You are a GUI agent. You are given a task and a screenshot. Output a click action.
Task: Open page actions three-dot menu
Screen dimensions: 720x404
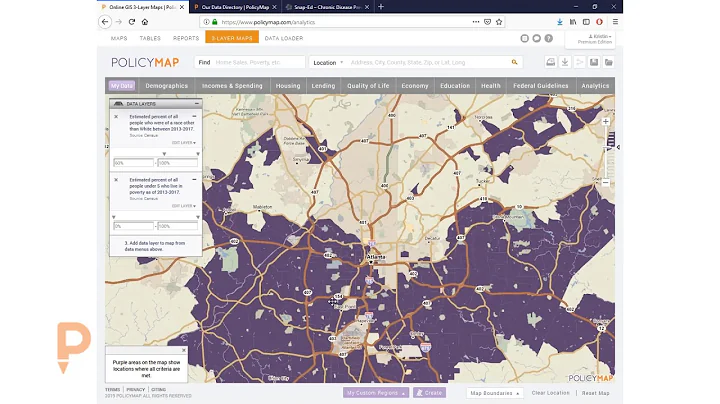[476, 22]
